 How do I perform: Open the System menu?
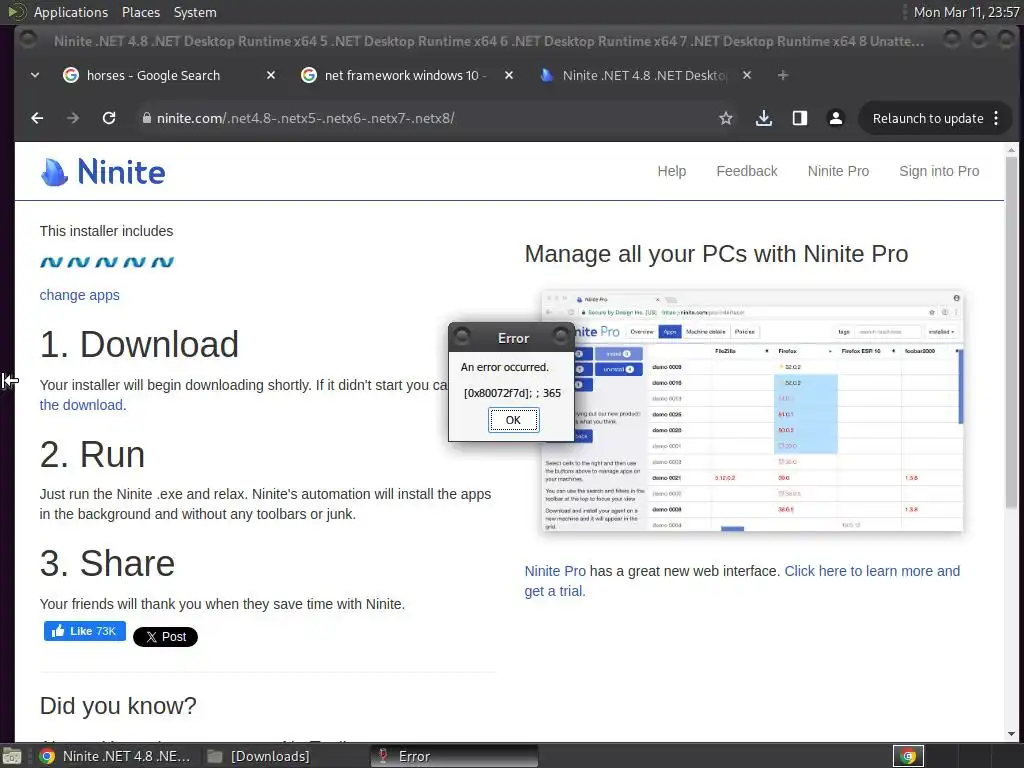(x=195, y=12)
